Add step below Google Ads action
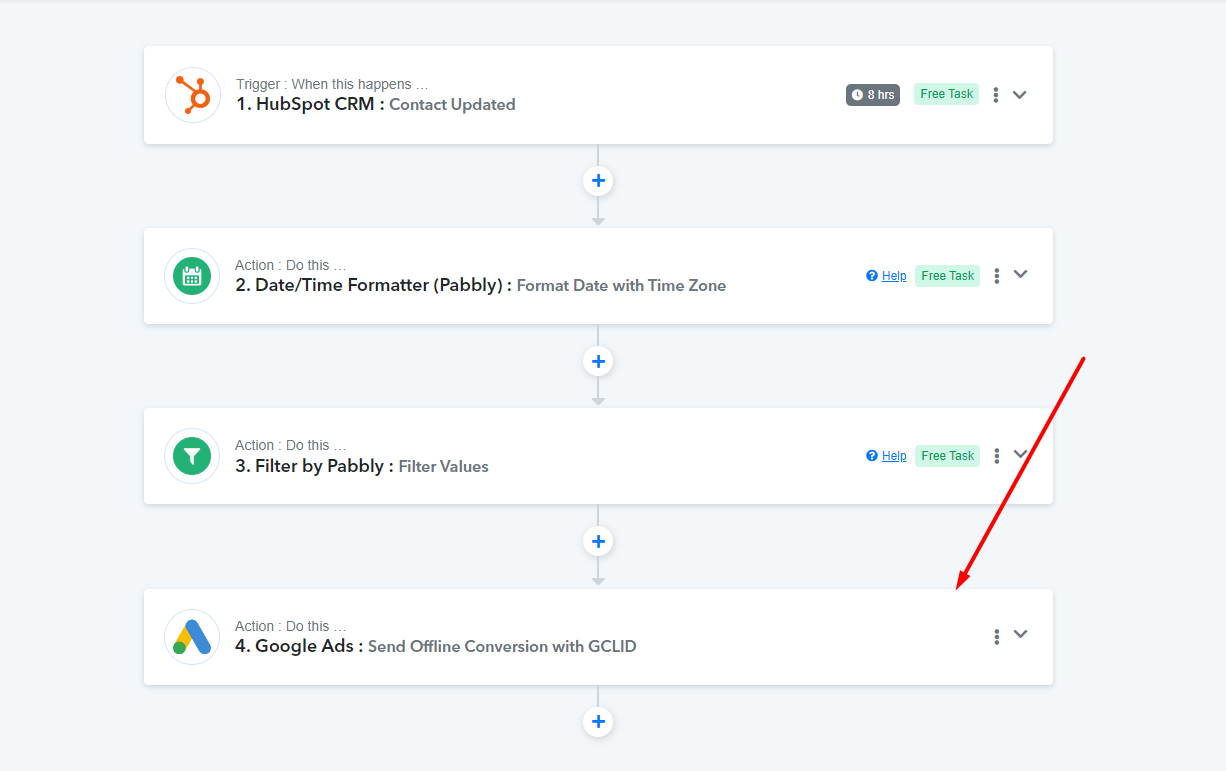The height and width of the screenshot is (771, 1226). click(x=598, y=721)
